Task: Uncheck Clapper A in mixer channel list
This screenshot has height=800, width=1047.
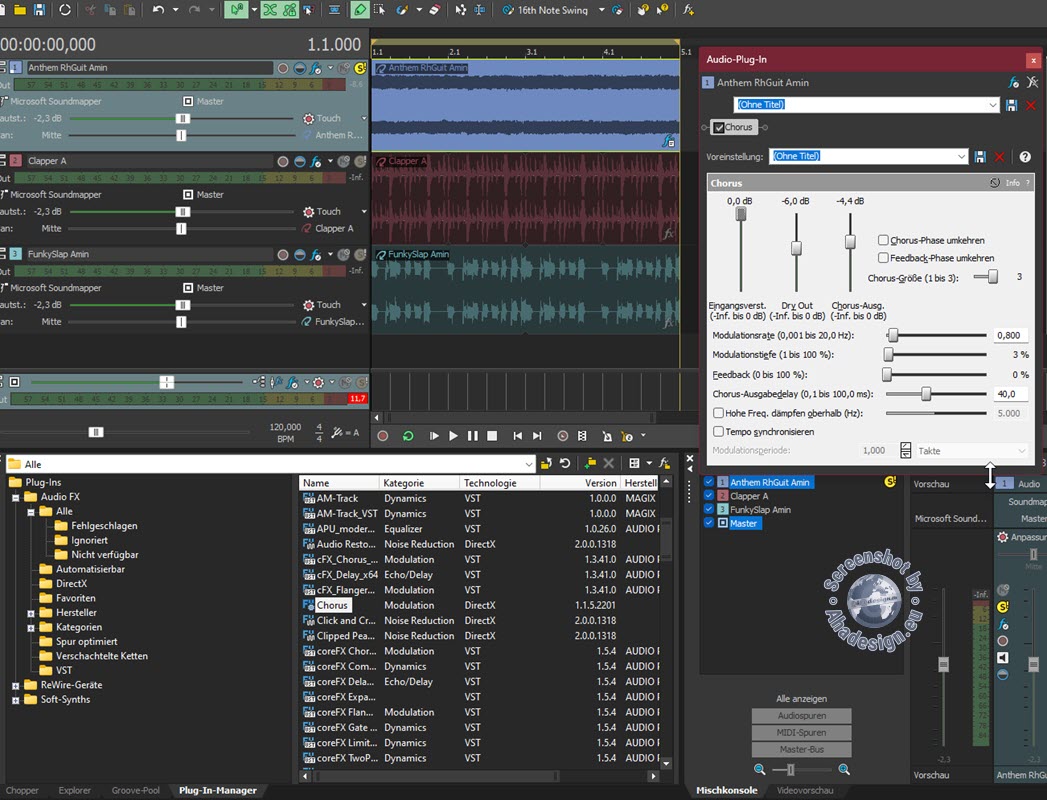Action: tap(709, 495)
